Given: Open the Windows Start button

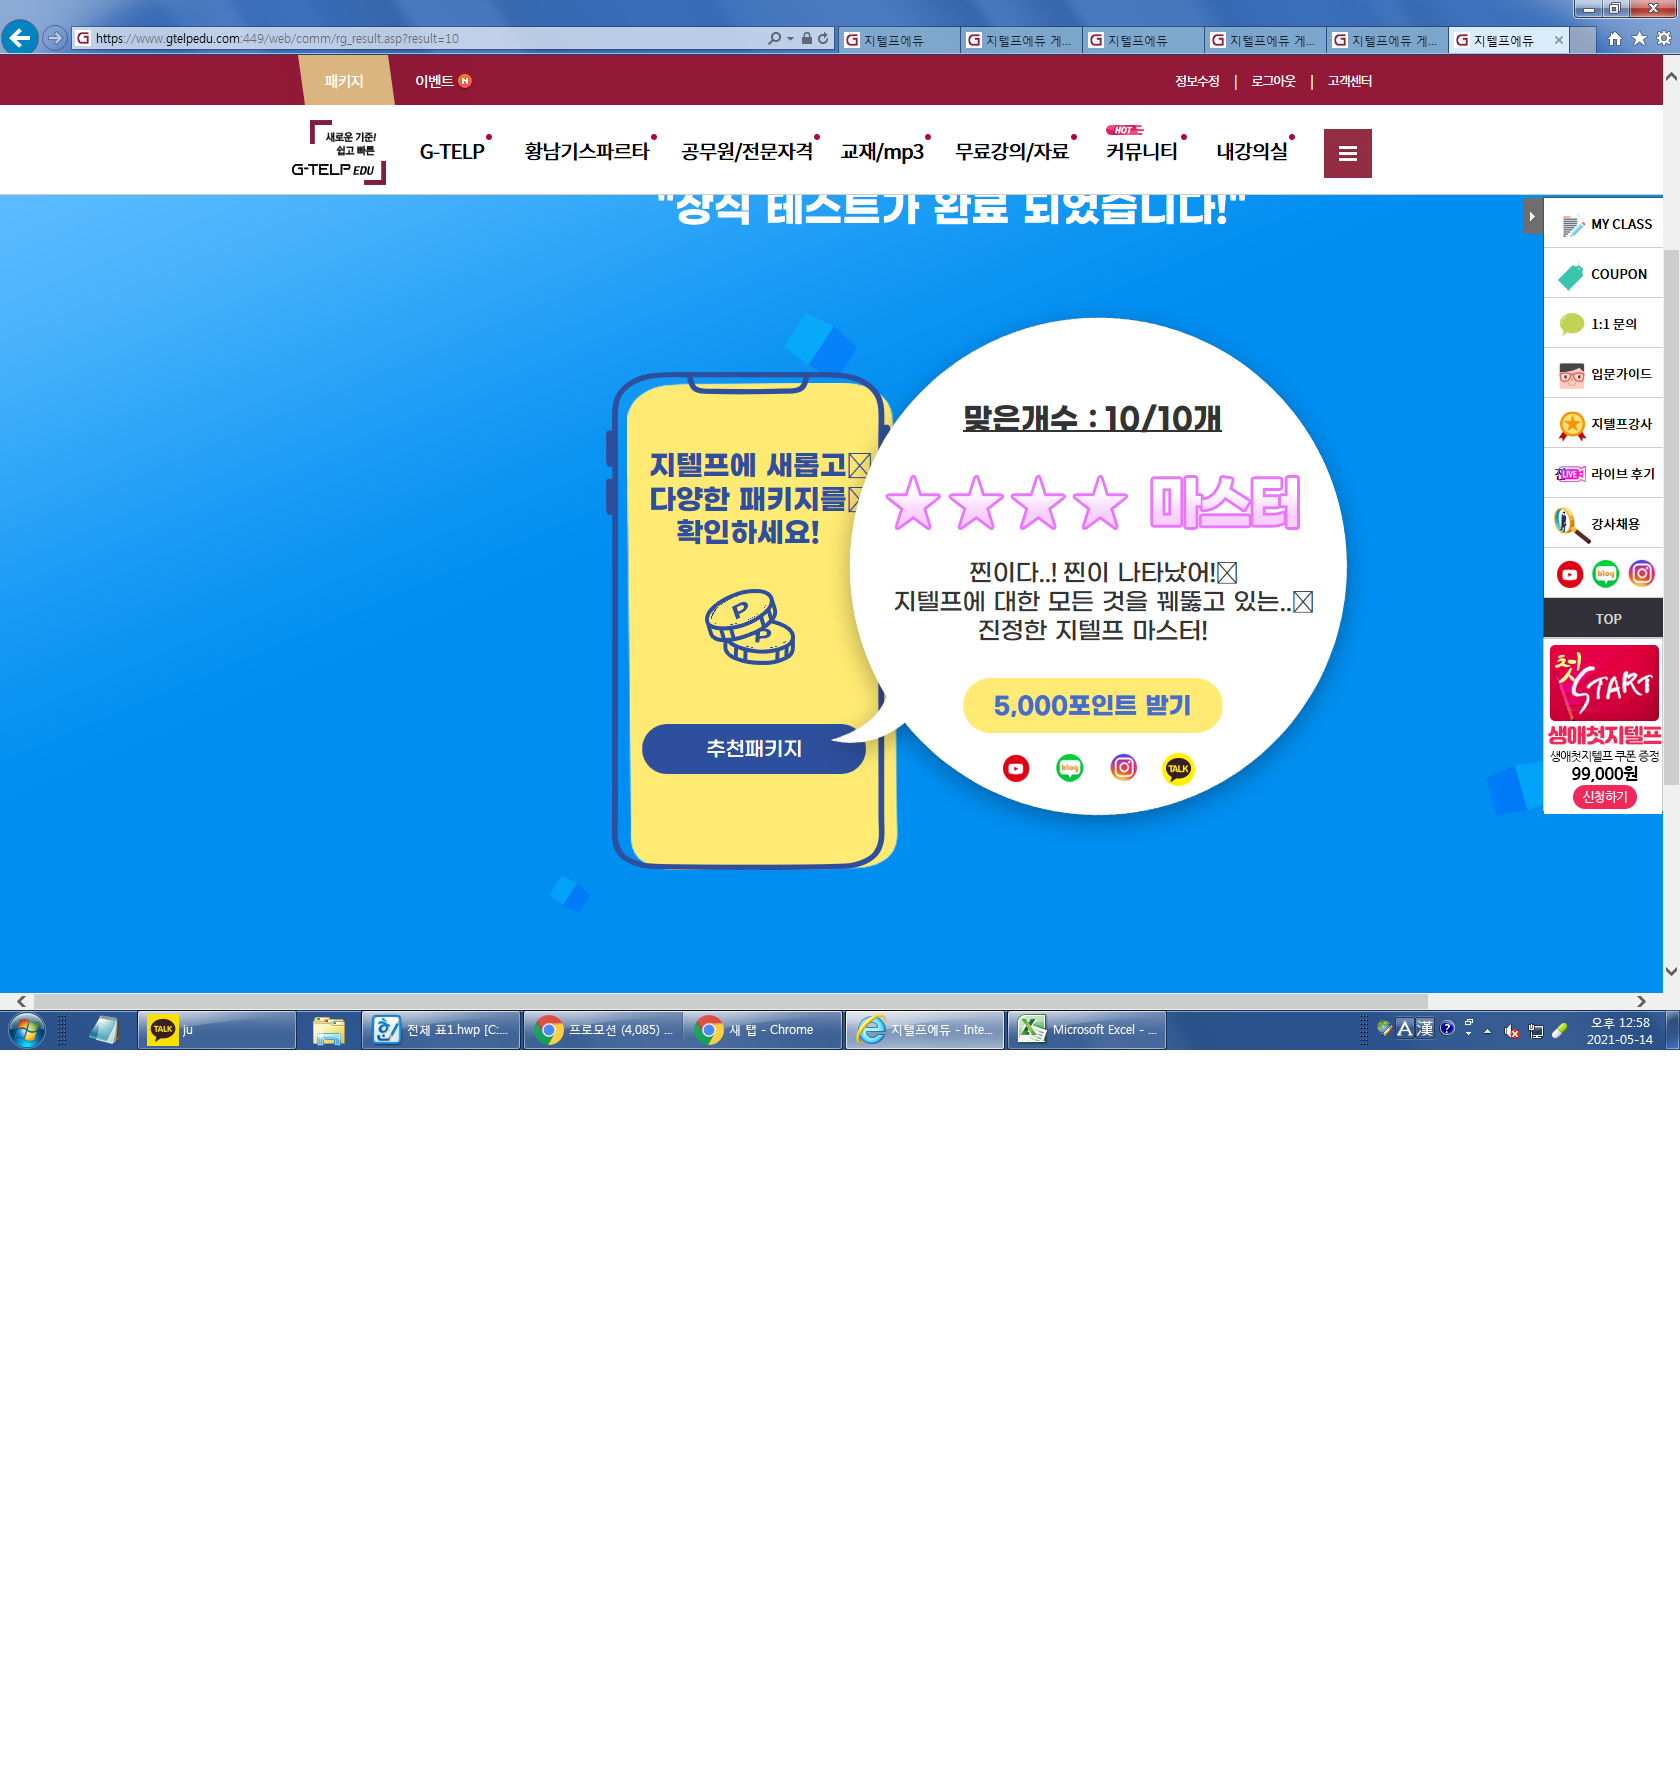Looking at the screenshot, I should pyautogui.click(x=27, y=1030).
